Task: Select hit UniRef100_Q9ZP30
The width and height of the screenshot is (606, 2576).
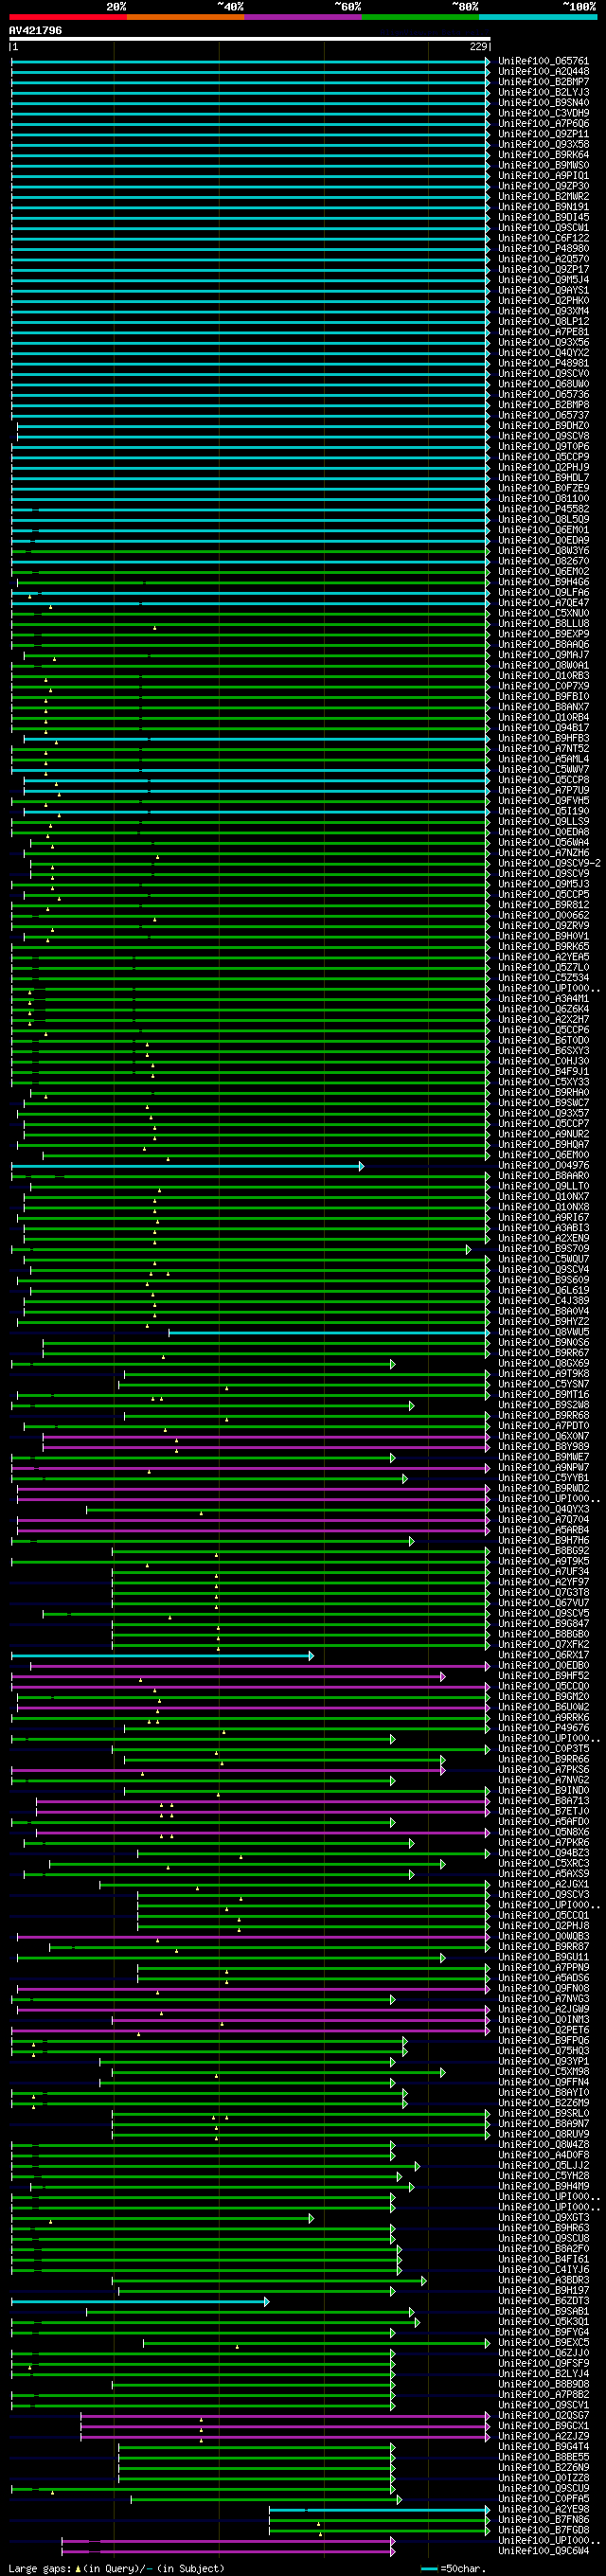Action: click(x=544, y=186)
